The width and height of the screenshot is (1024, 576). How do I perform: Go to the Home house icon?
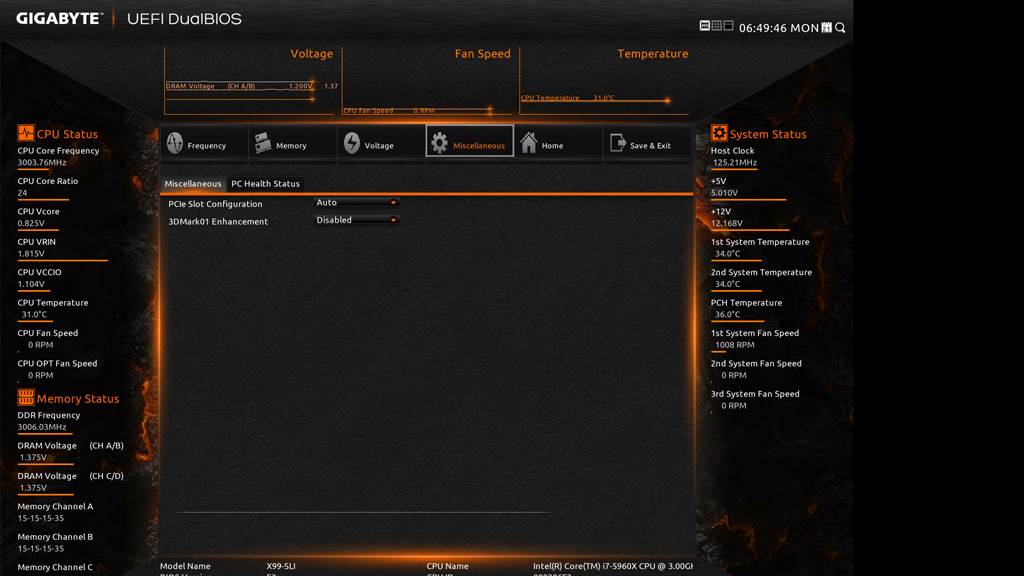529,144
